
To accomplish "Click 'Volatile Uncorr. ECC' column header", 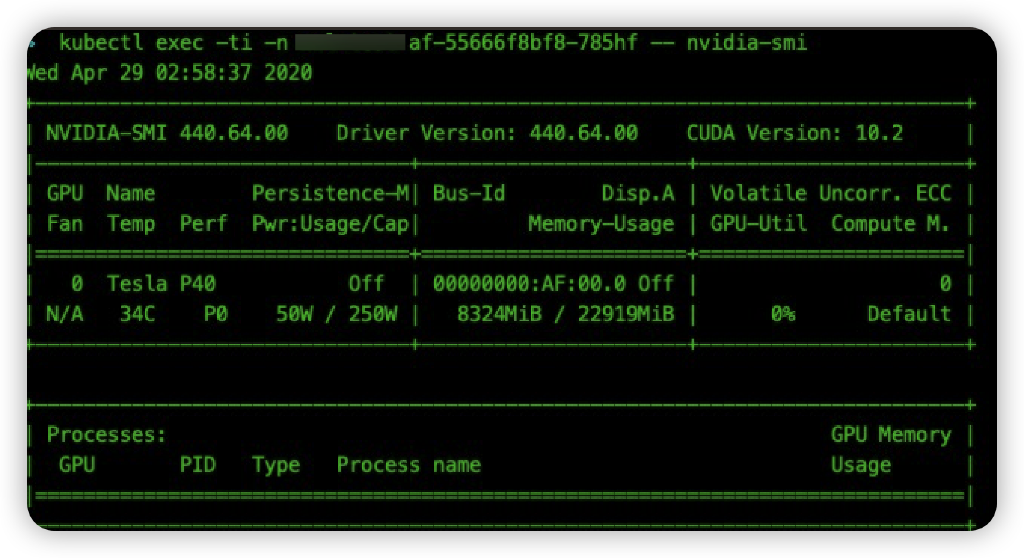I will click(831, 193).
